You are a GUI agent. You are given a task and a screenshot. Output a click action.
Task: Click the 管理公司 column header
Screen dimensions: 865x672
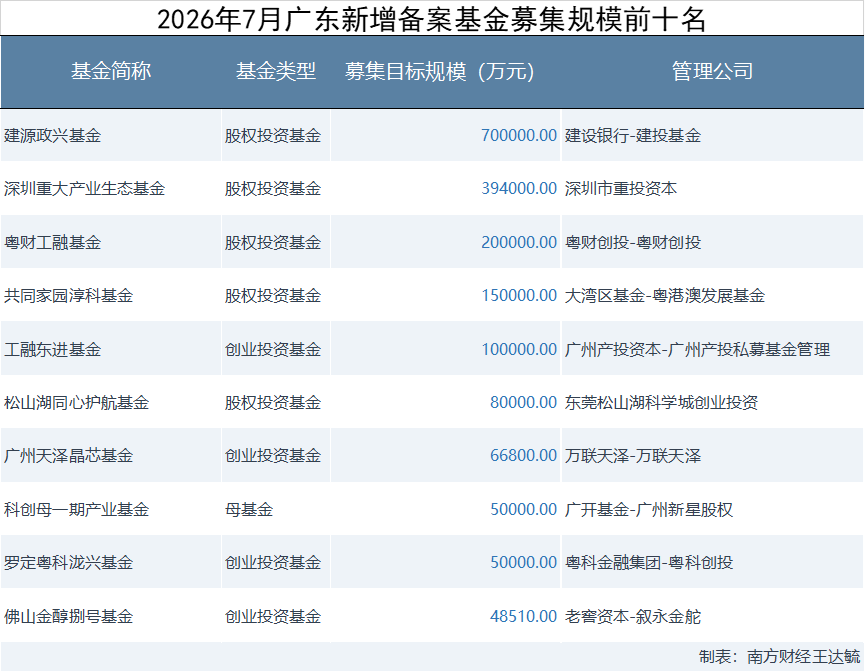click(712, 71)
